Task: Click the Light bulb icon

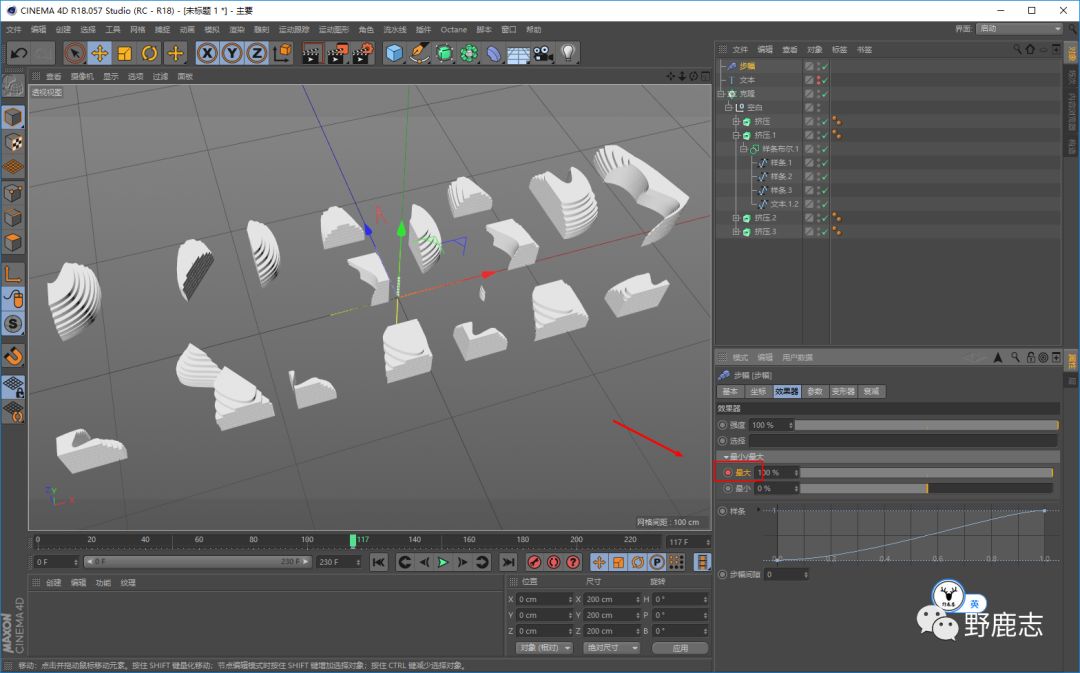Action: click(568, 53)
